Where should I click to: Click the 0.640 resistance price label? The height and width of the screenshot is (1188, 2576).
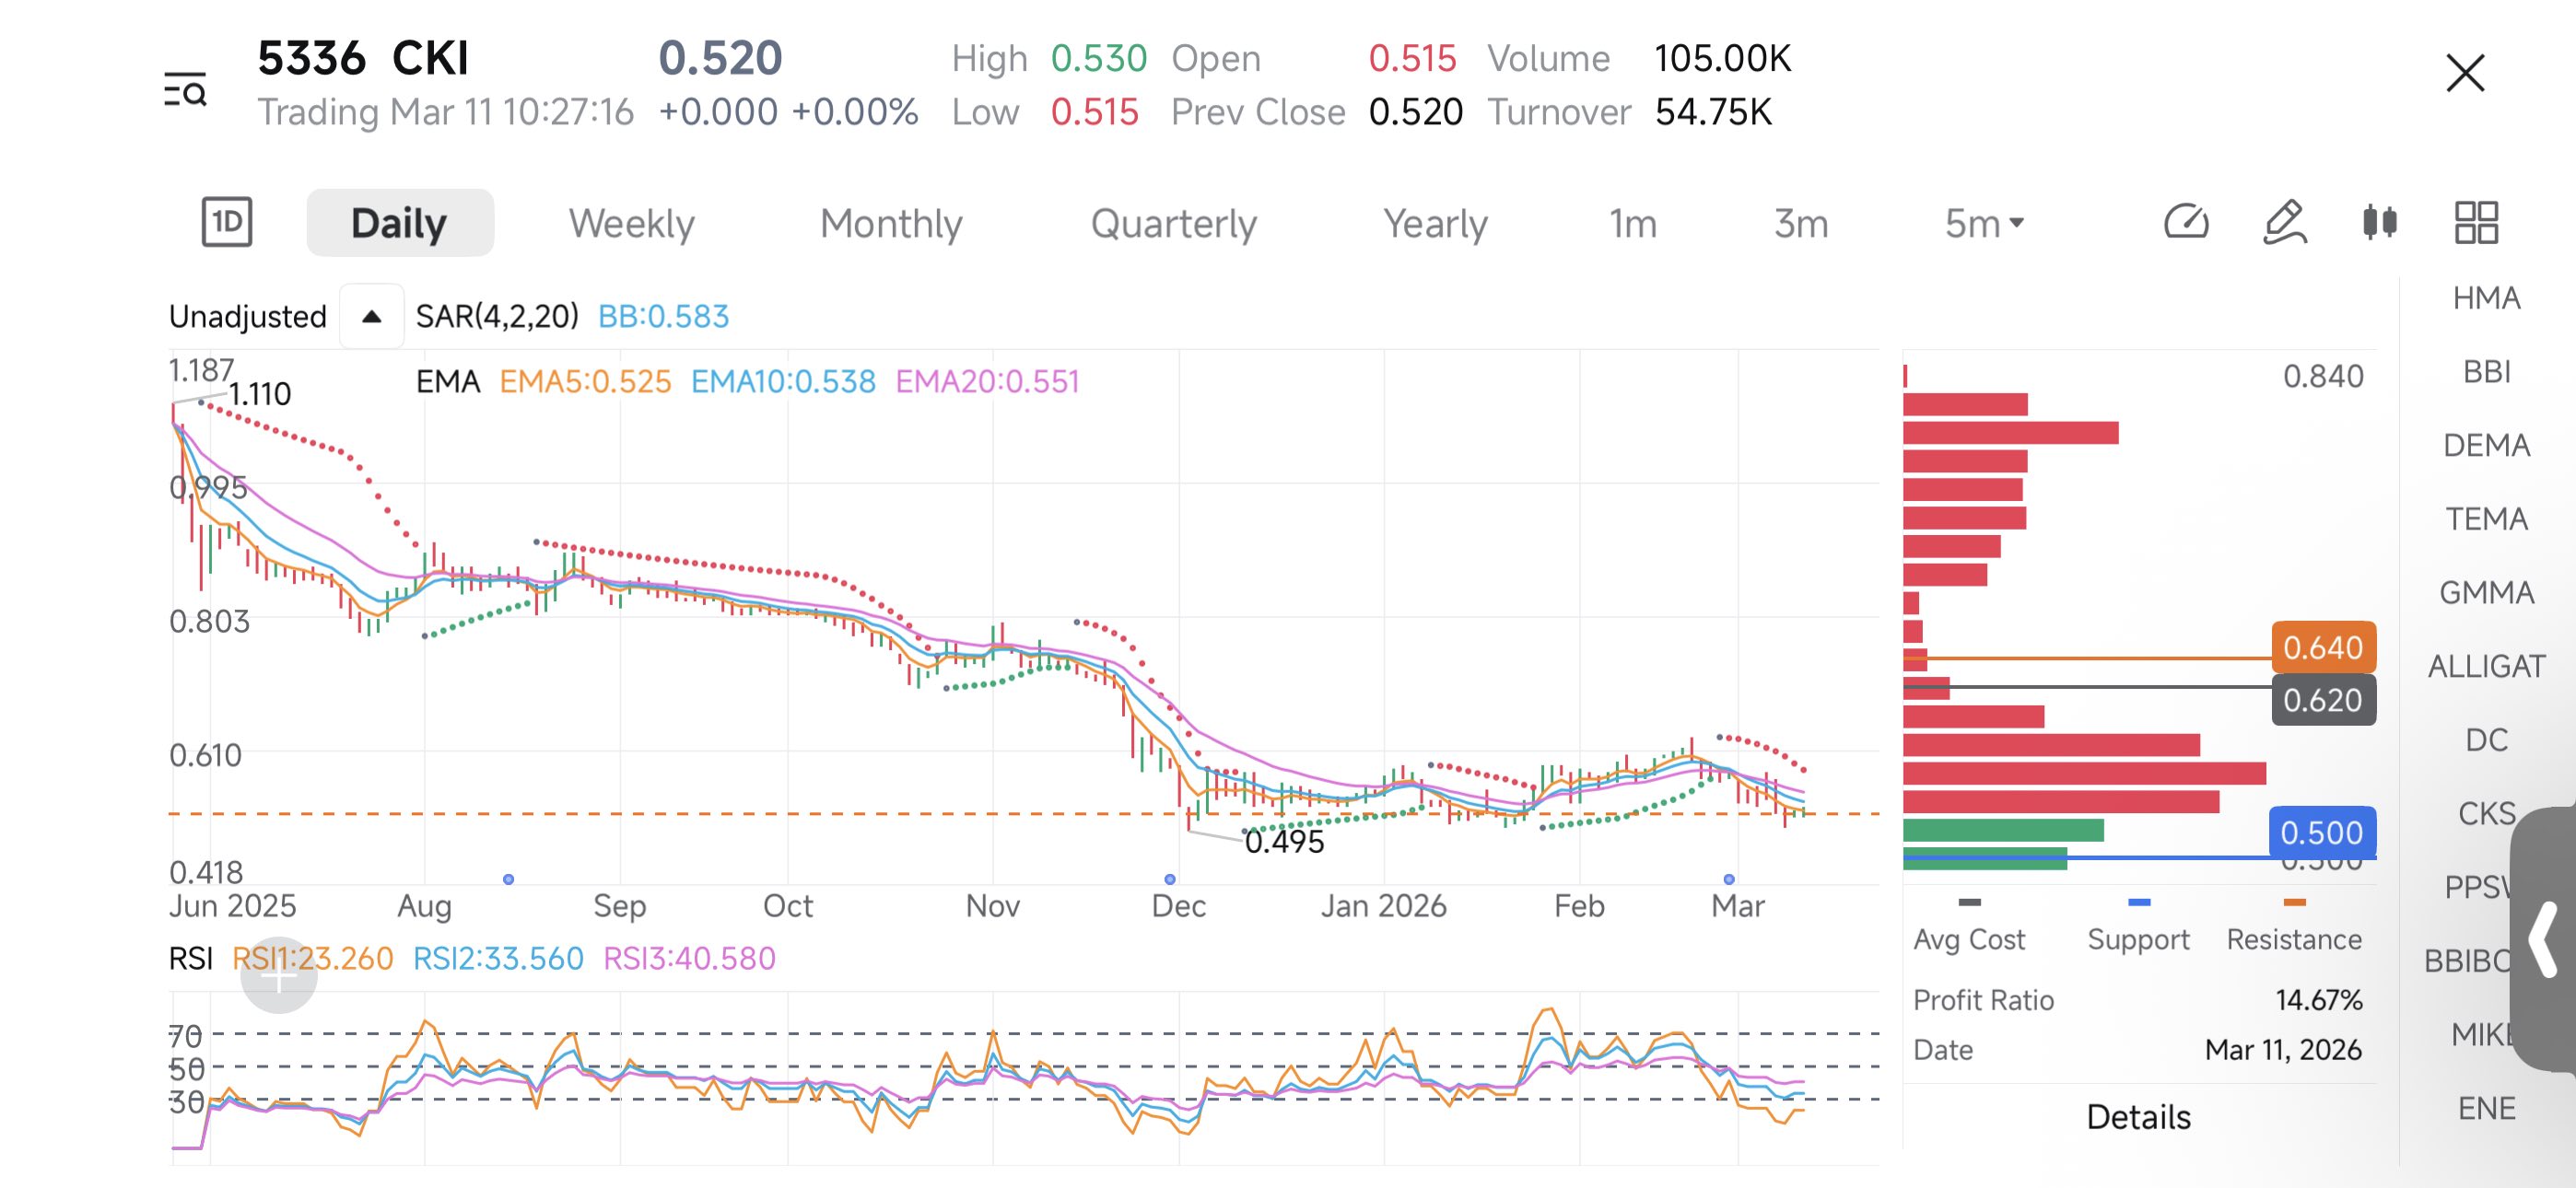tap(2322, 647)
